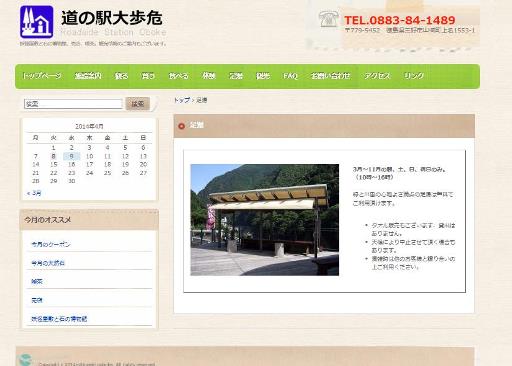Click the search button next to the input
Viewport: 512px width, 366px height.
pyautogui.click(x=138, y=104)
